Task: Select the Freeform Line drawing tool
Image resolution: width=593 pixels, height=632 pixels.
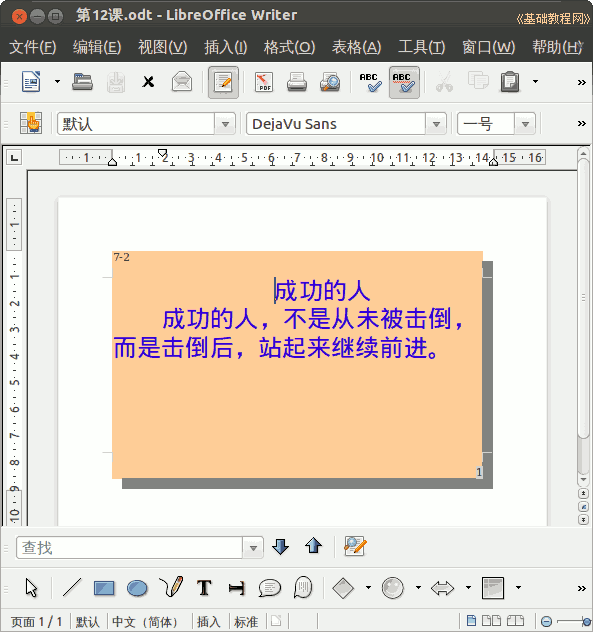Action: pos(171,587)
